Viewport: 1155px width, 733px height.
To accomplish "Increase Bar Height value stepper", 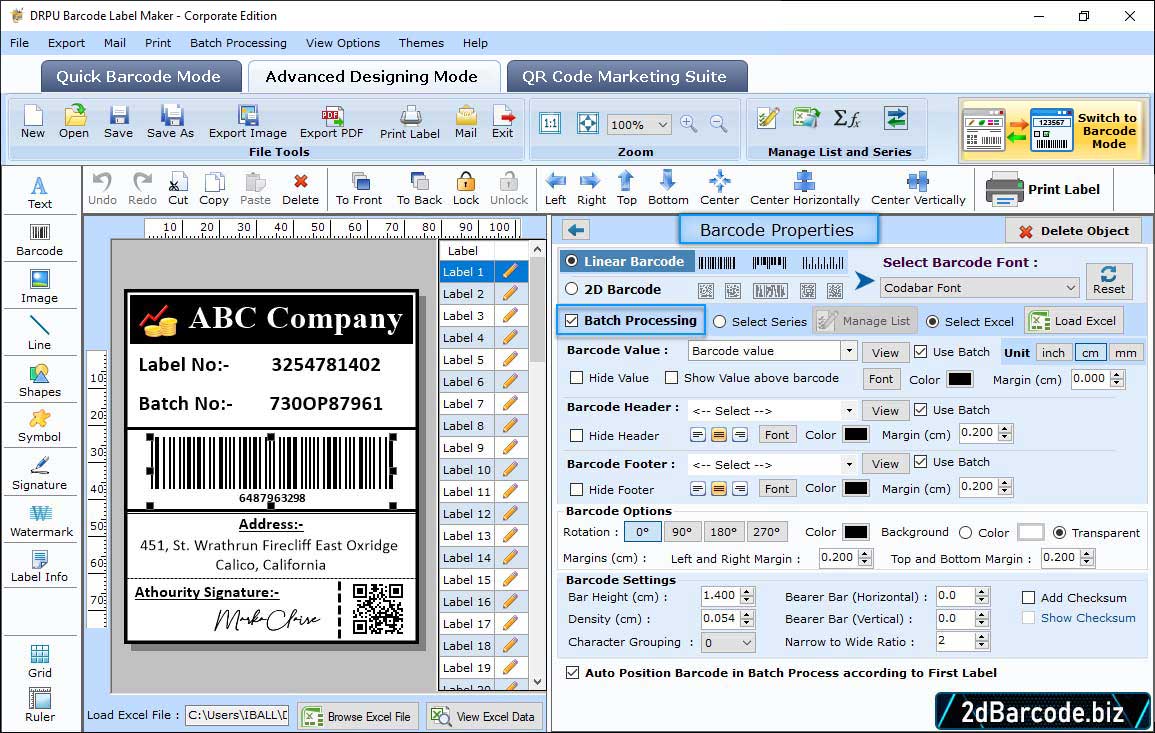I will (748, 592).
